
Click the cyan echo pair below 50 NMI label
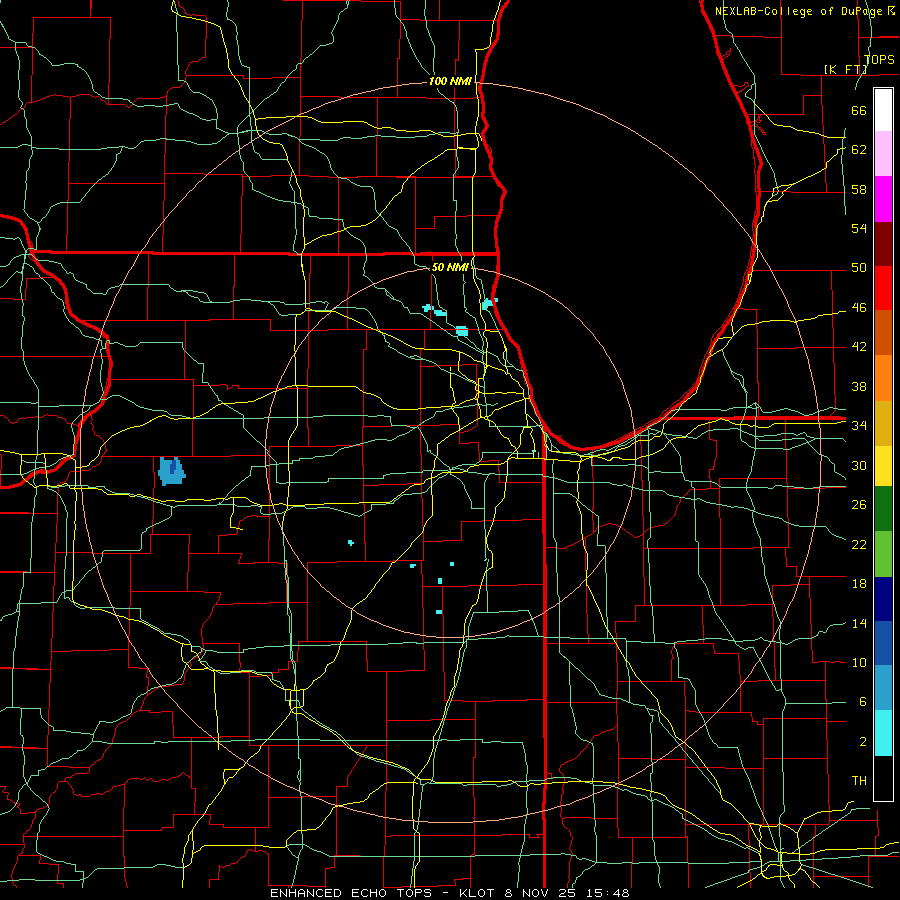click(435, 311)
